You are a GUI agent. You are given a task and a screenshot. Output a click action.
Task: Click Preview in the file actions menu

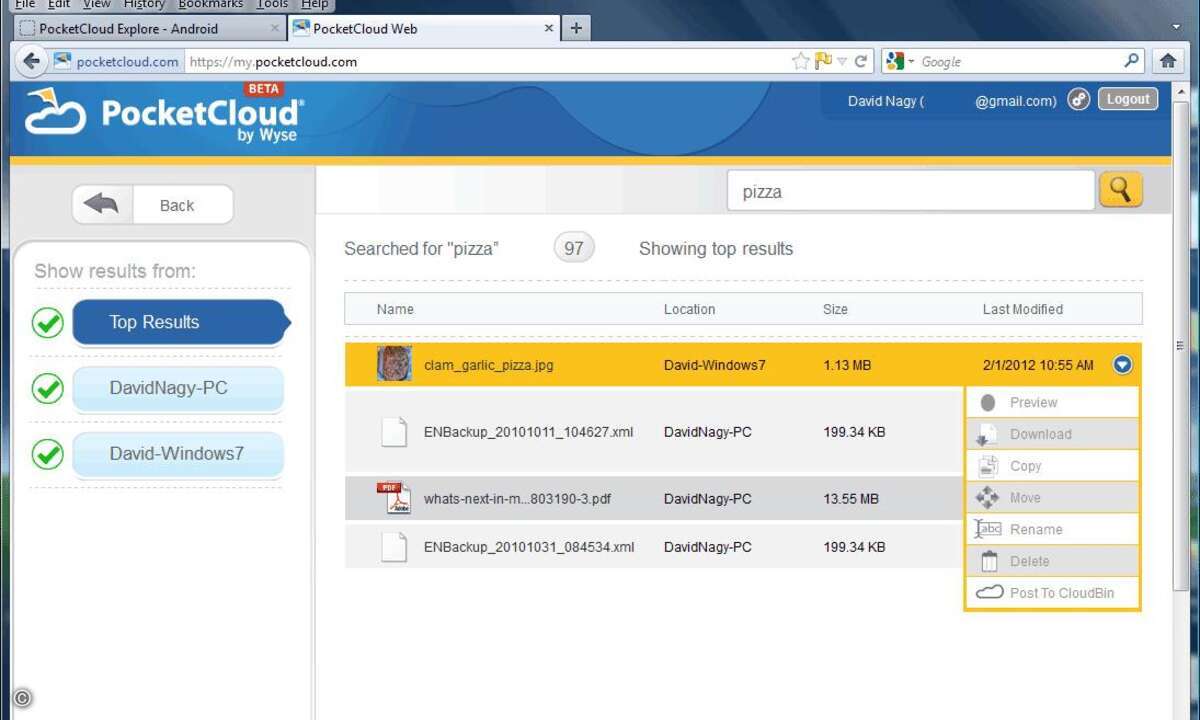click(1052, 402)
